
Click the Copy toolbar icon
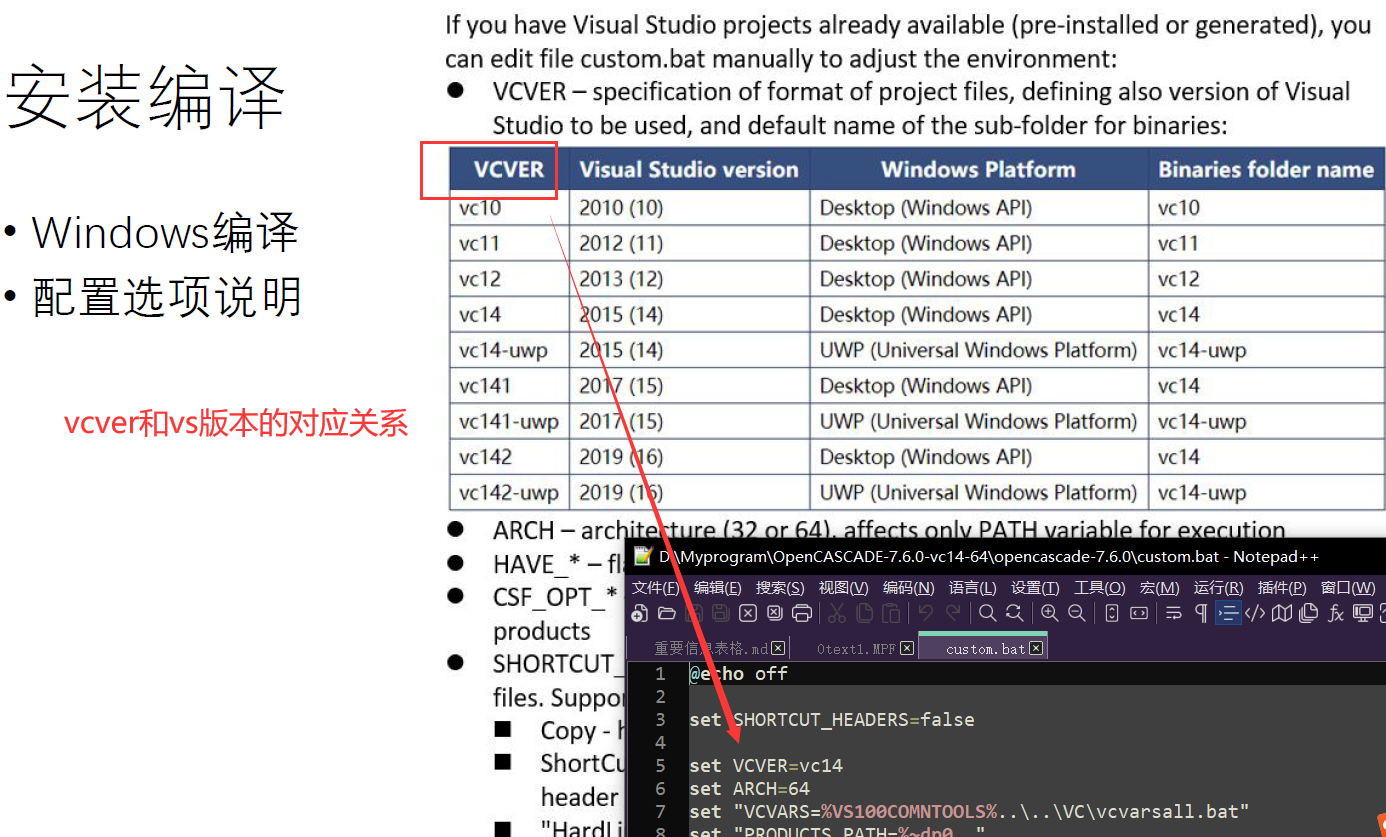pyautogui.click(x=864, y=613)
